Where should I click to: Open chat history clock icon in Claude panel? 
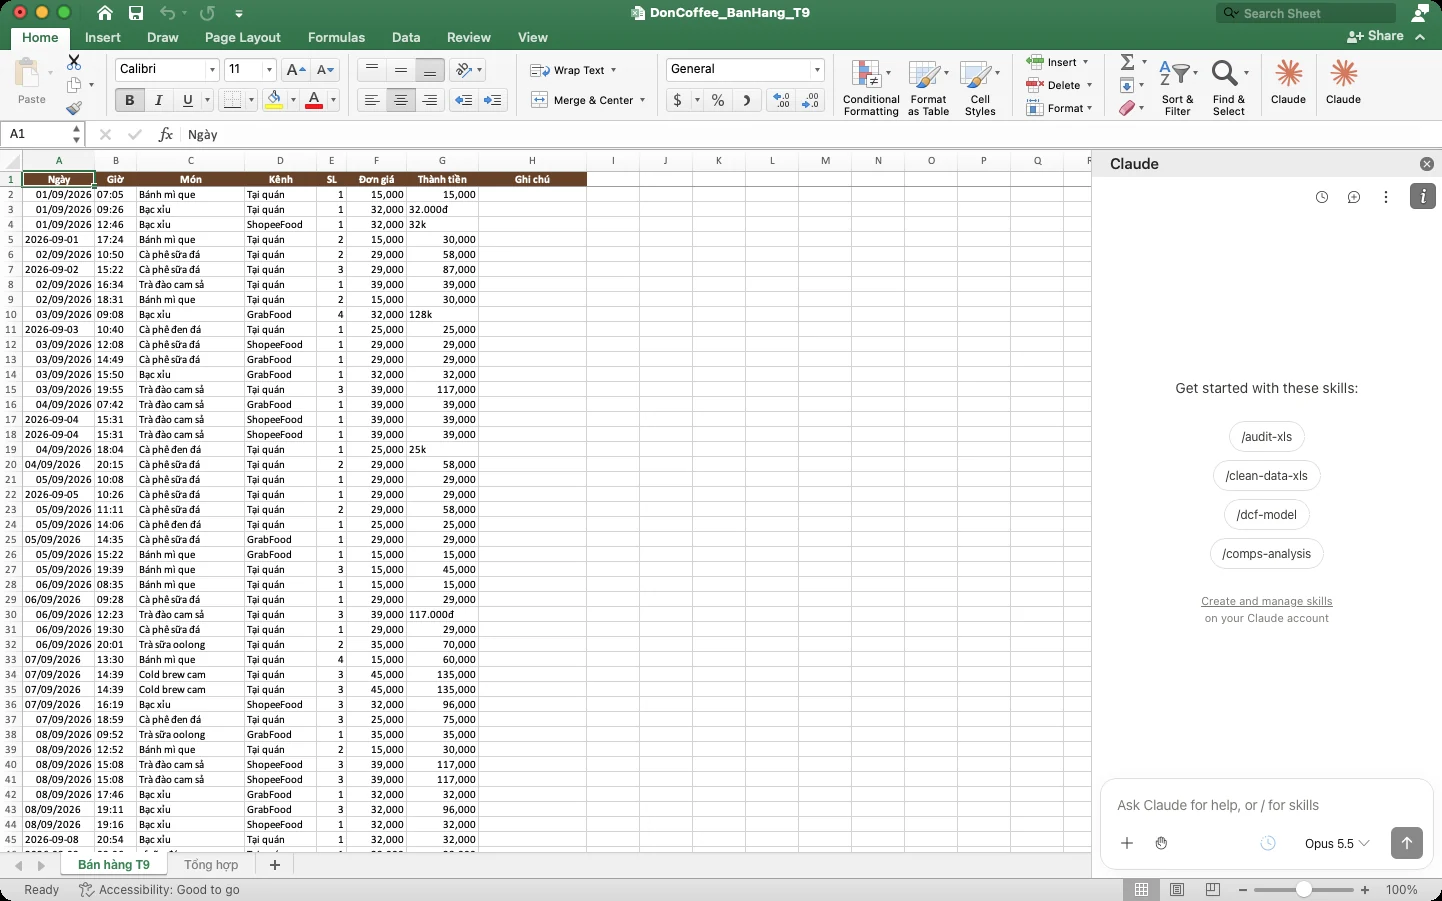(x=1322, y=197)
